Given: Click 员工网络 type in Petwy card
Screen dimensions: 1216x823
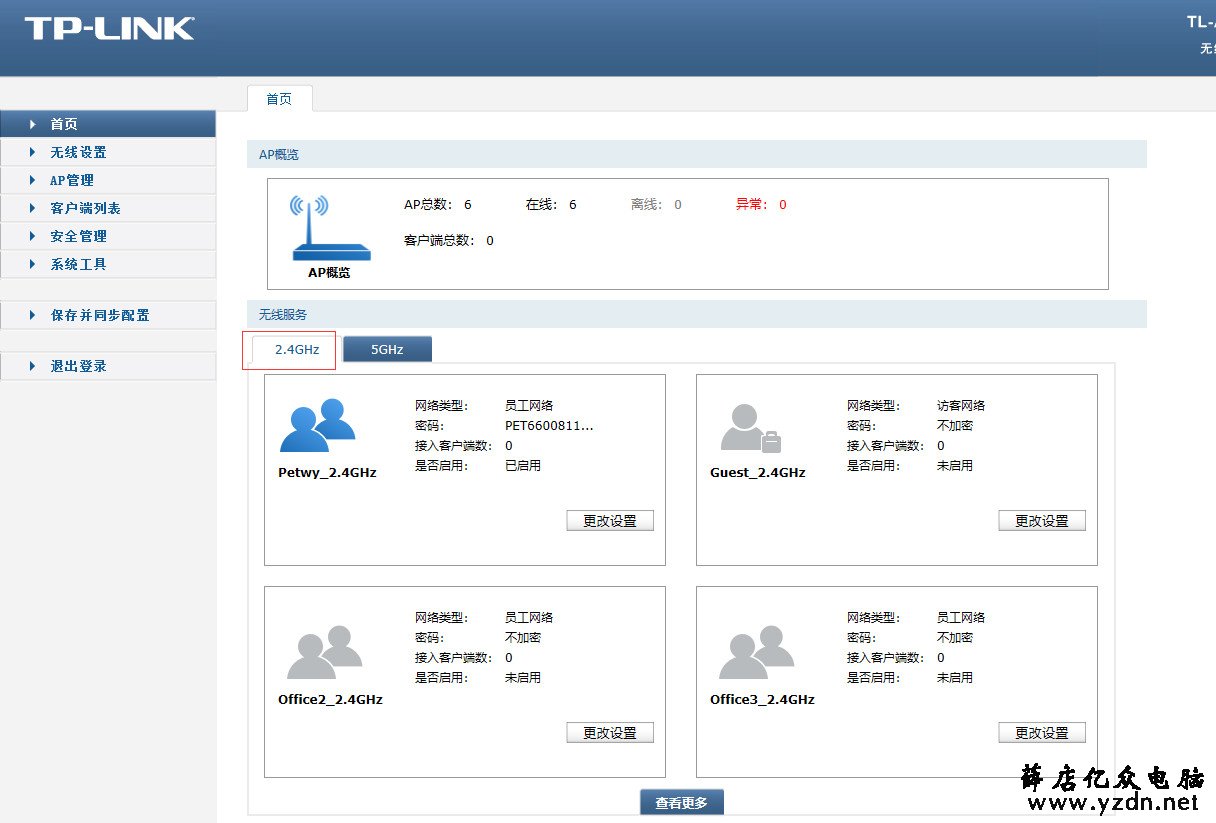Looking at the screenshot, I should tap(529, 406).
